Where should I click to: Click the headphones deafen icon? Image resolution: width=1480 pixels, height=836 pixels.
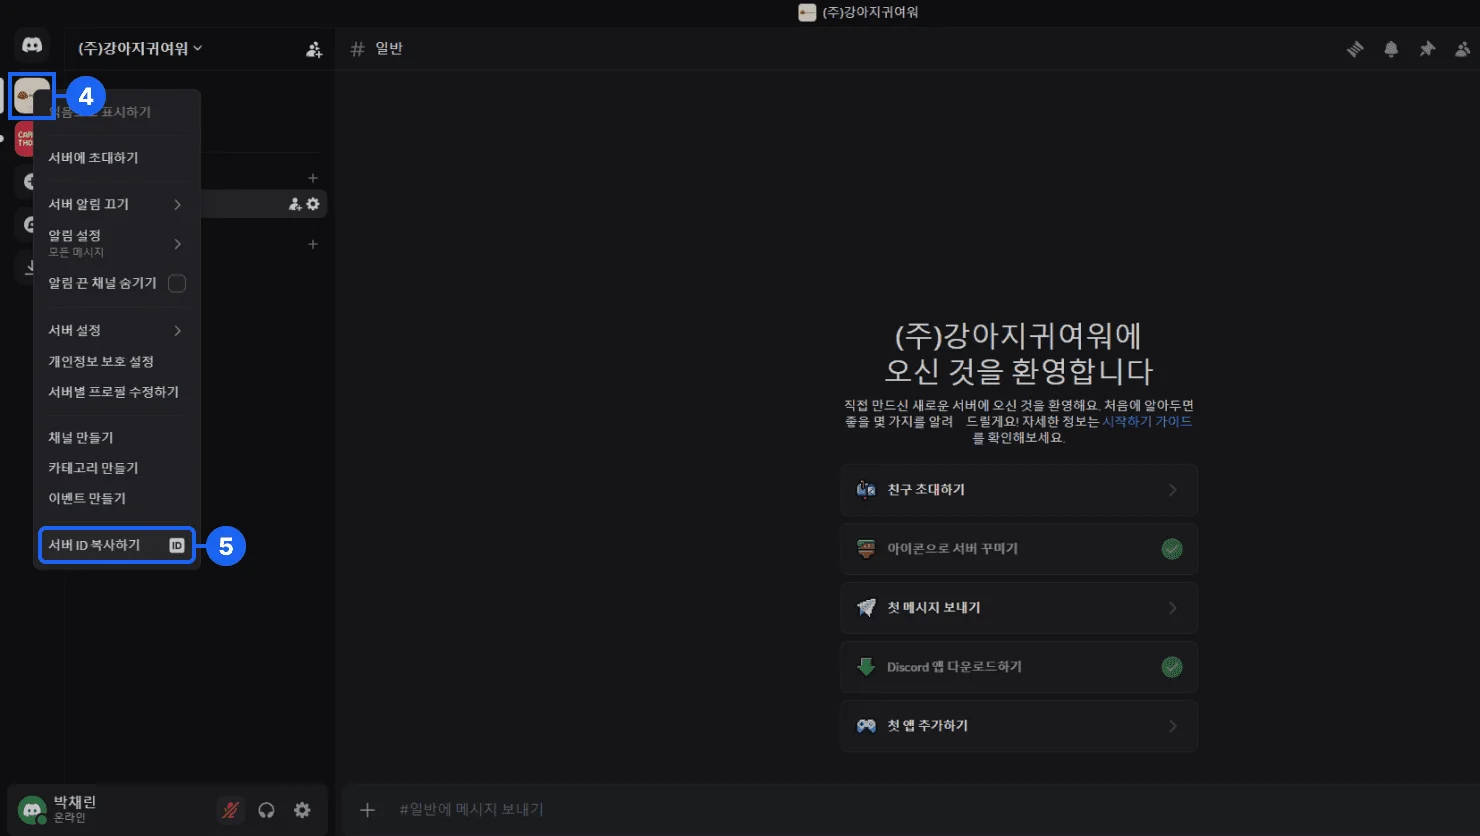pyautogui.click(x=266, y=810)
